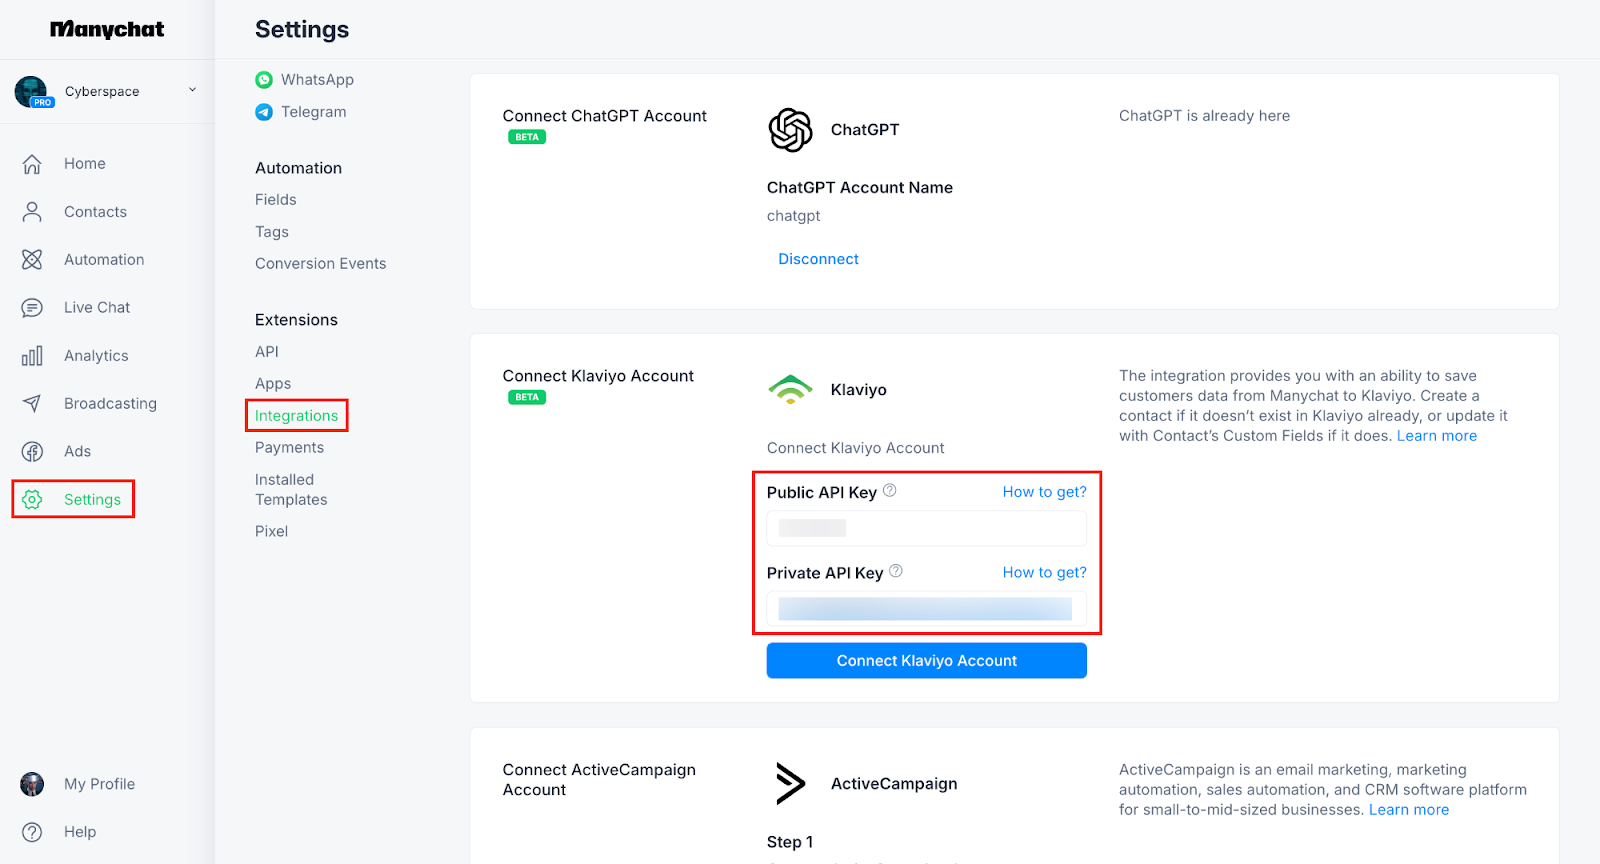This screenshot has width=1600, height=864.
Task: Open My Profile page
Action: pyautogui.click(x=99, y=784)
